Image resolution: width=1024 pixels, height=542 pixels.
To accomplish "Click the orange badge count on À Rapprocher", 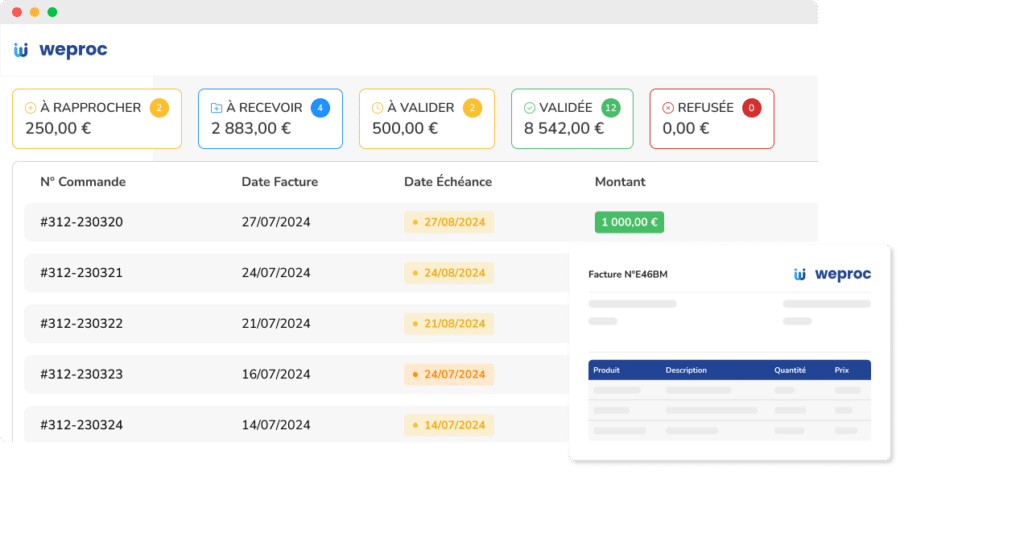I will (158, 107).
